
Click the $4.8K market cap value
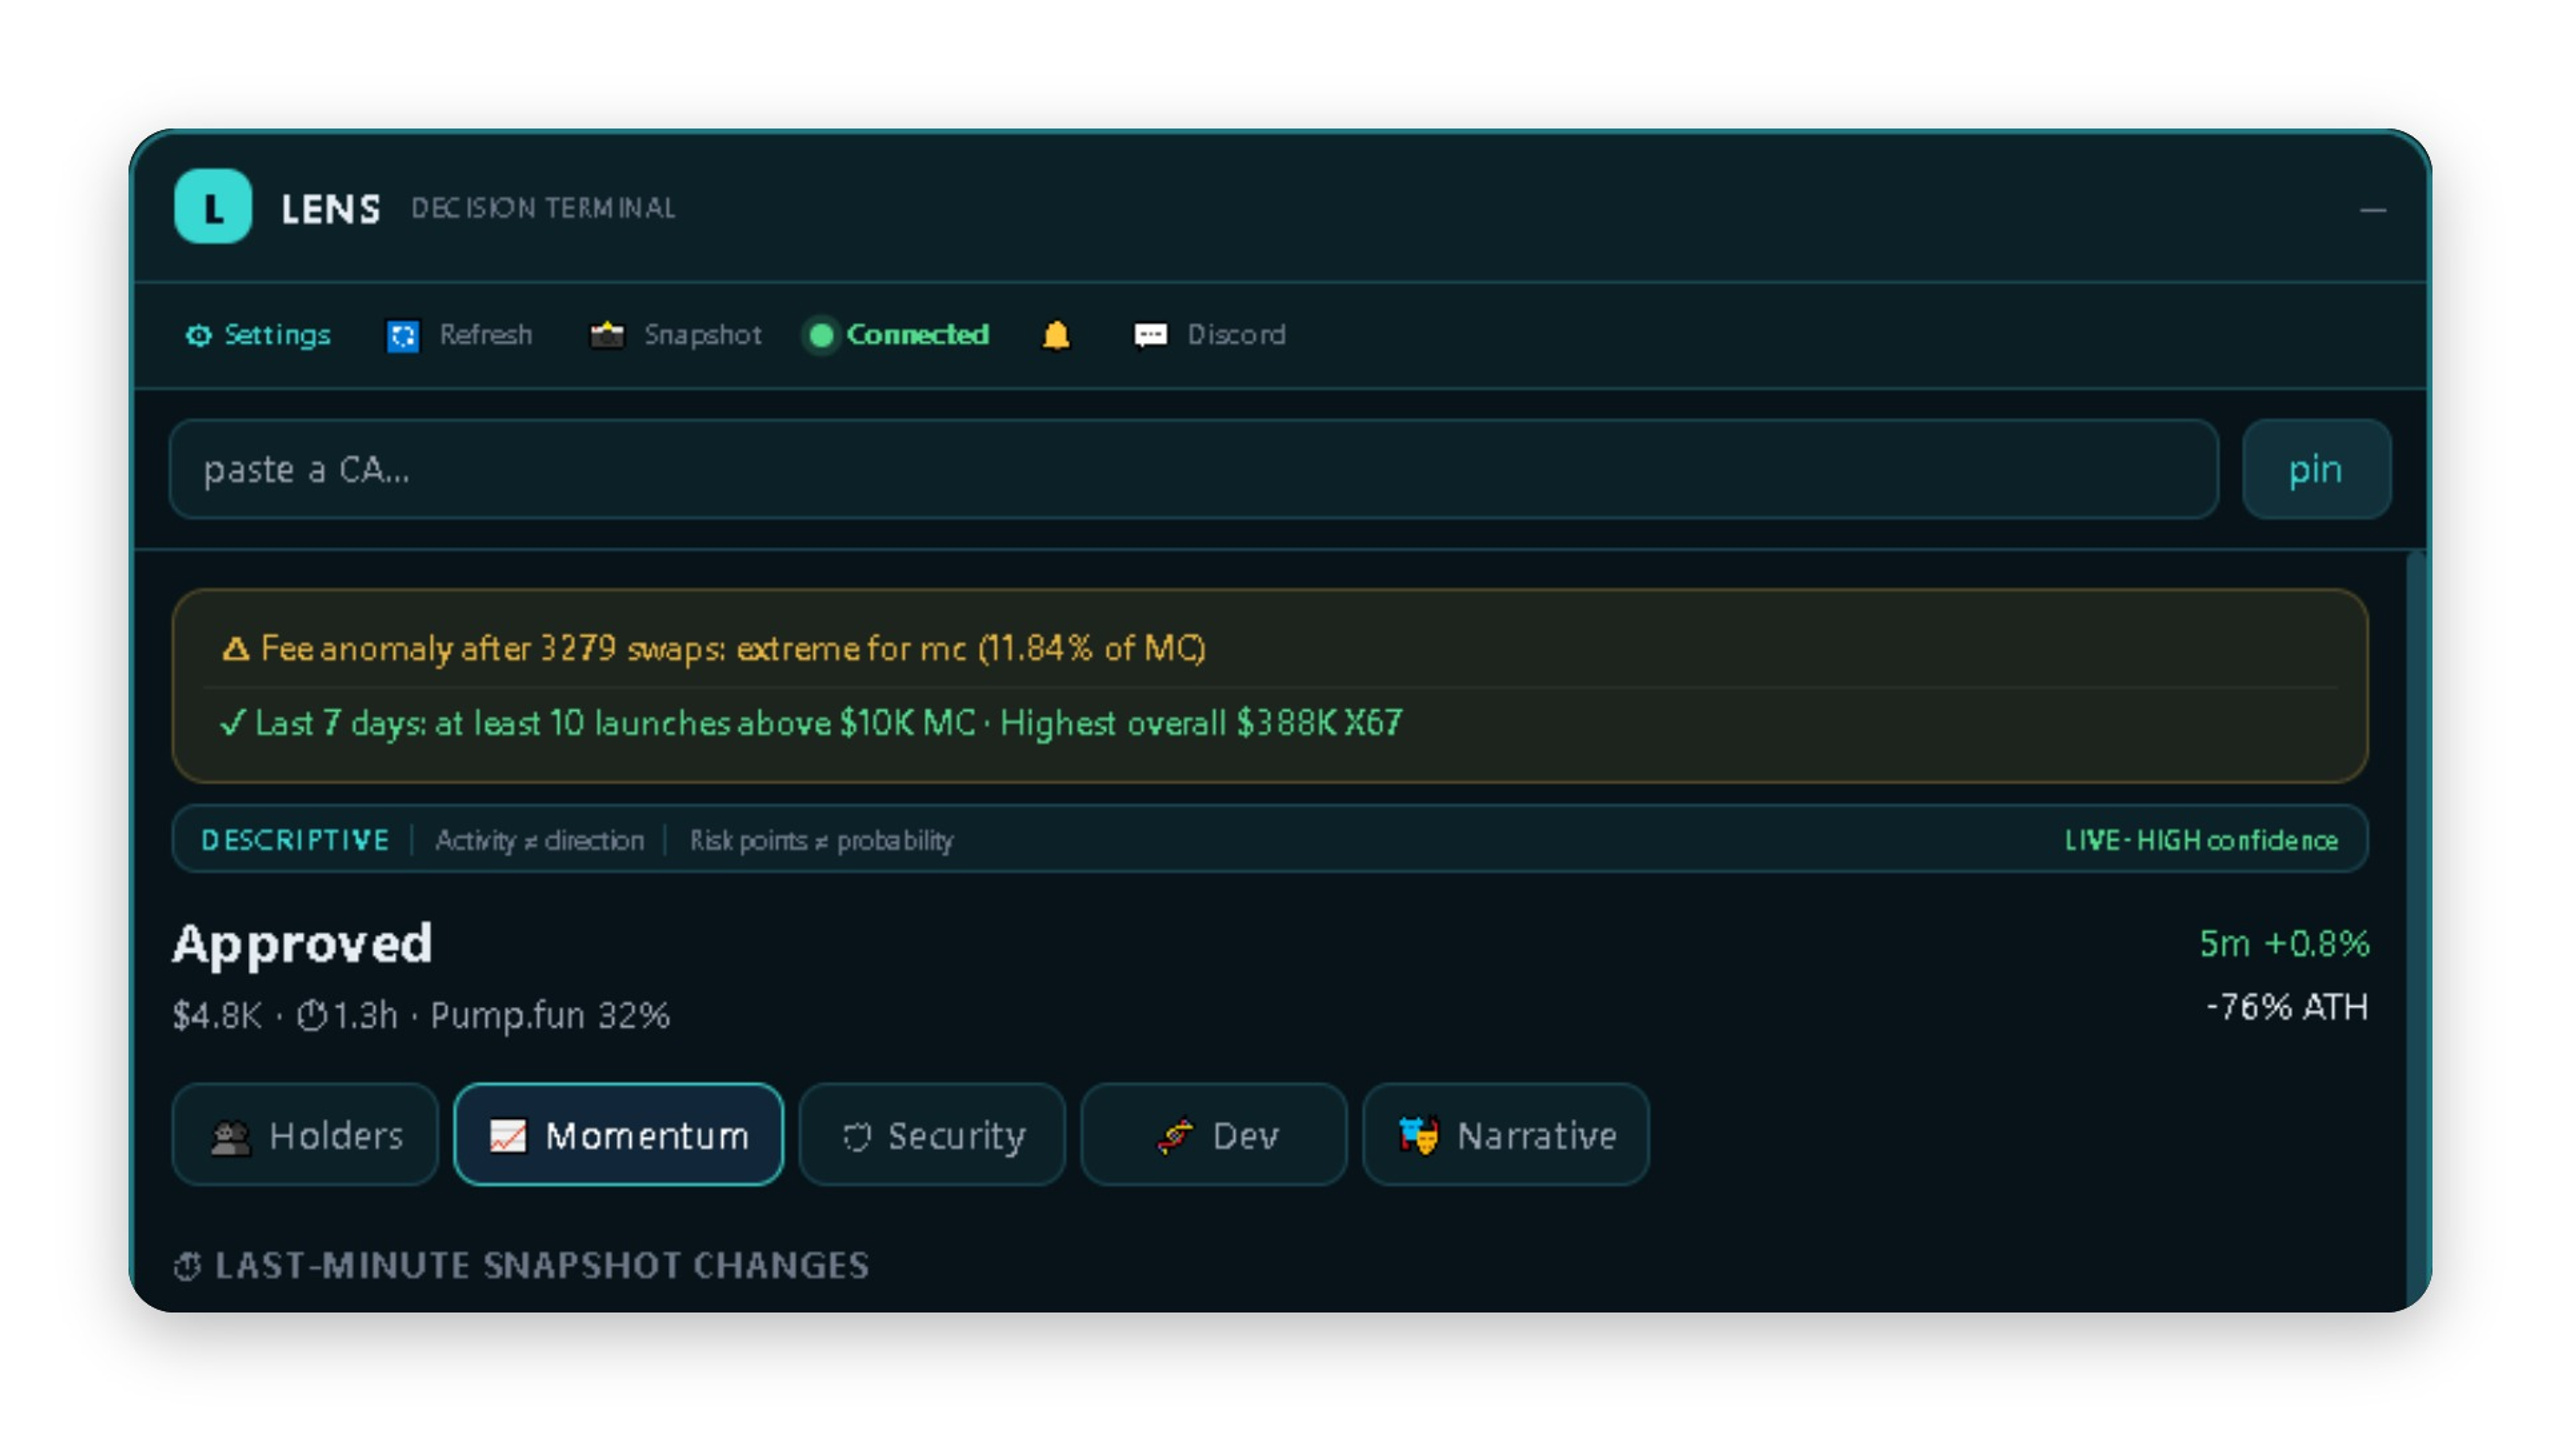pos(216,1015)
